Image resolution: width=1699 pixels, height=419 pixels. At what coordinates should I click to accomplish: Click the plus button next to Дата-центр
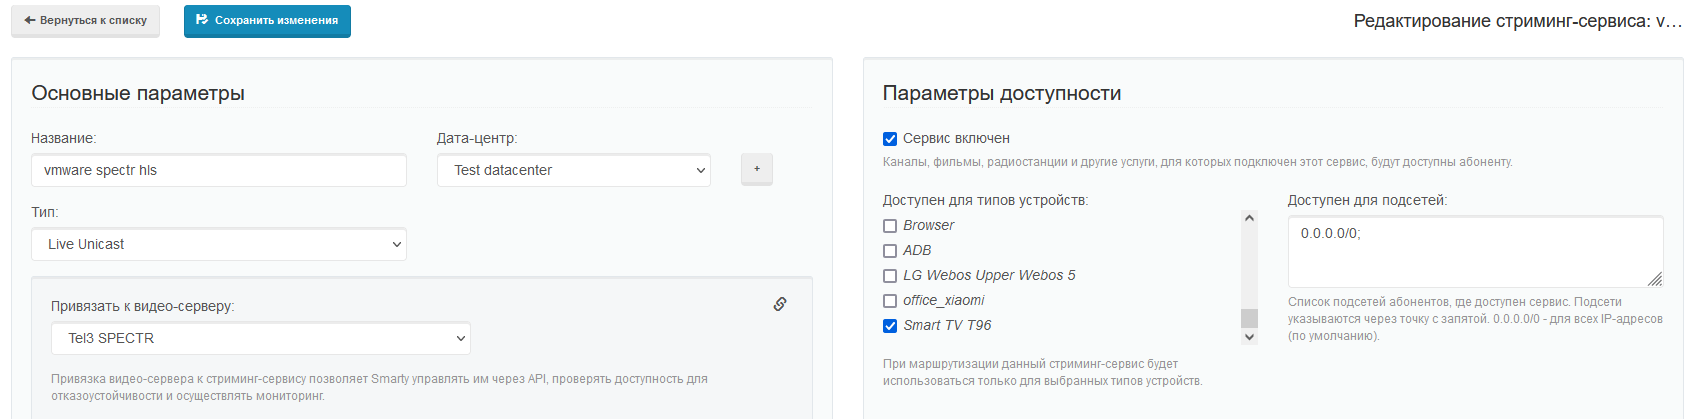757,169
